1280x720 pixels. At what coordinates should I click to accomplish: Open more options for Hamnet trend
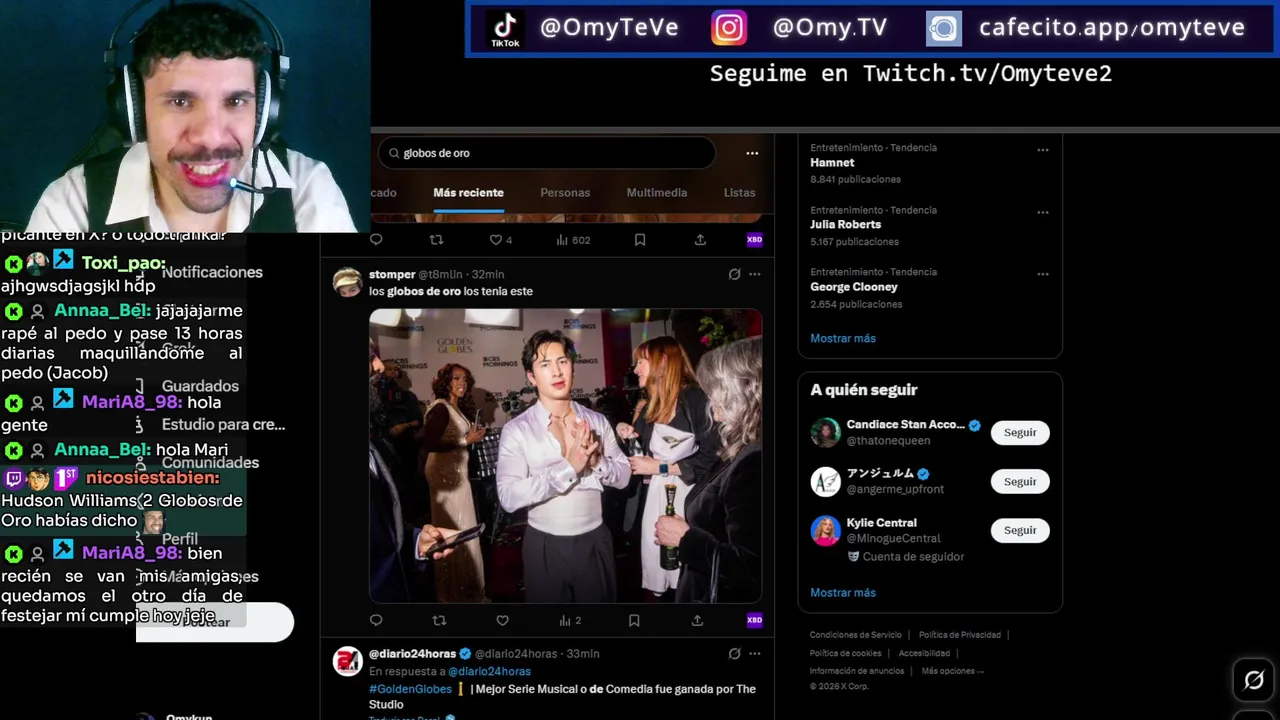1043,150
